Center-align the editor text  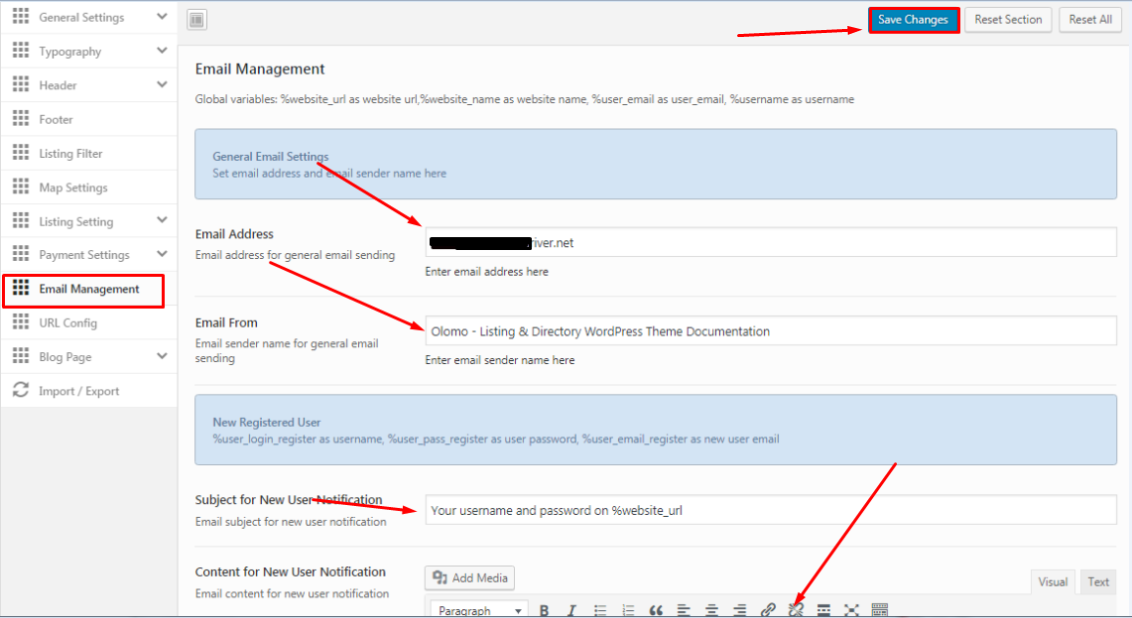click(x=712, y=610)
